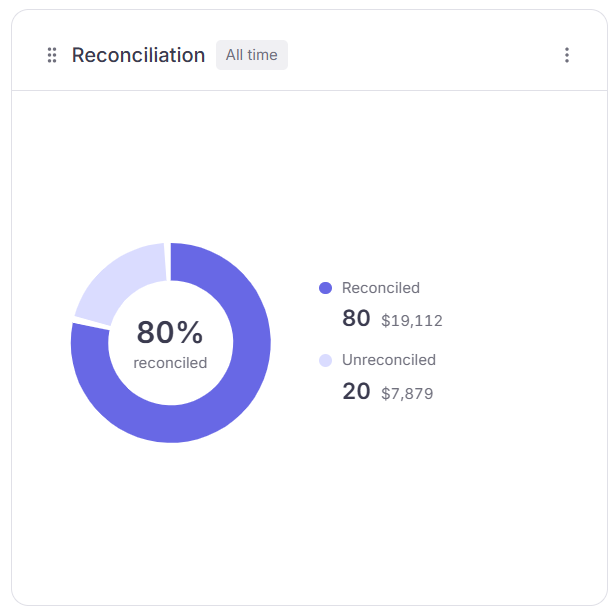Open the three-dot widget options menu
This screenshot has width=615, height=611.
coord(567,55)
